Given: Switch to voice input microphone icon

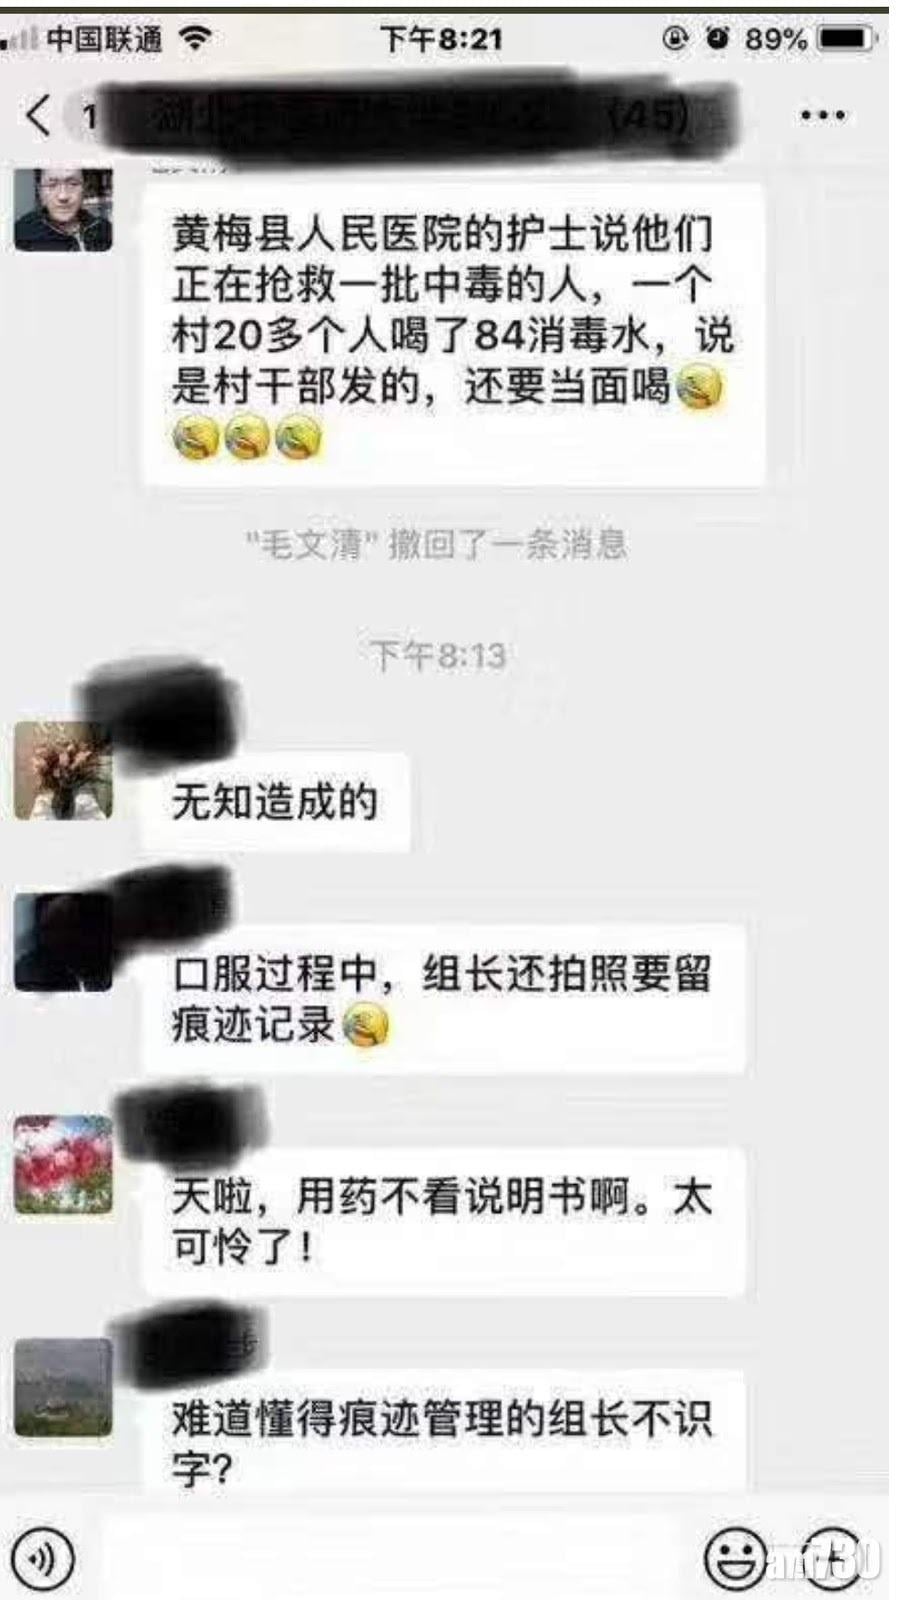Looking at the screenshot, I should 42,1558.
